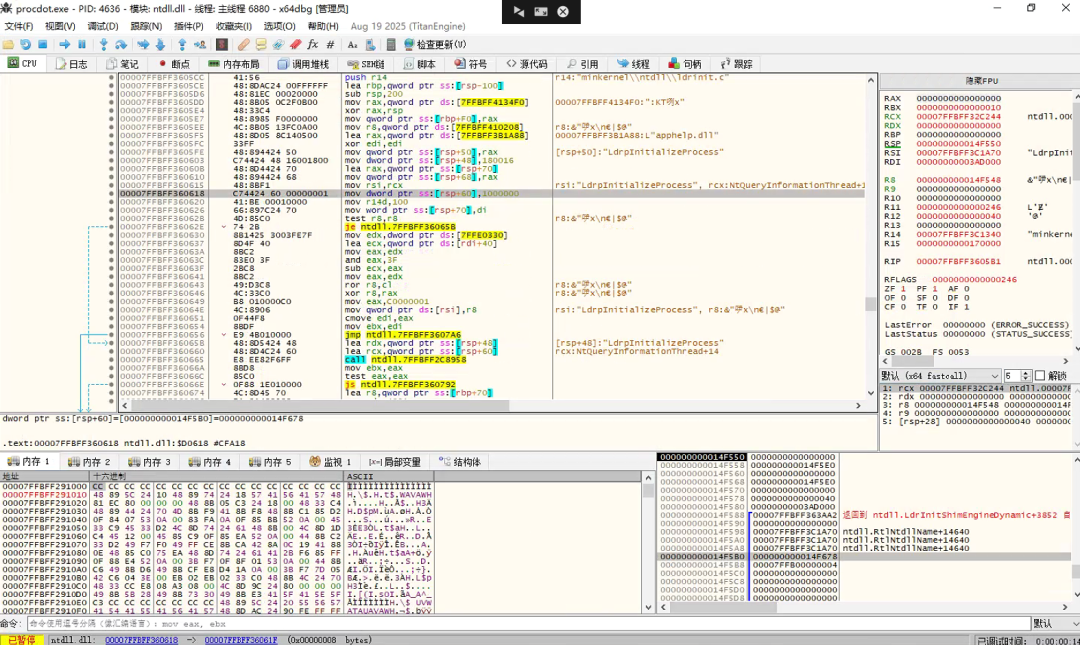Switch to the 断点 tab
Viewport: 1080px width, 645px height.
[174, 64]
